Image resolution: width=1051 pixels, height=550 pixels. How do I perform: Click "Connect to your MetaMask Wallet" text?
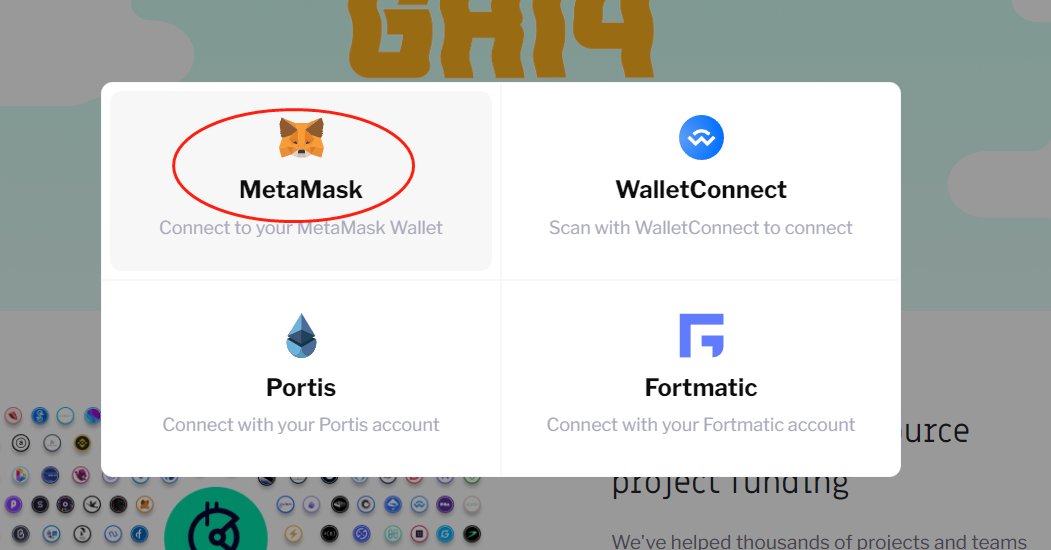[301, 228]
